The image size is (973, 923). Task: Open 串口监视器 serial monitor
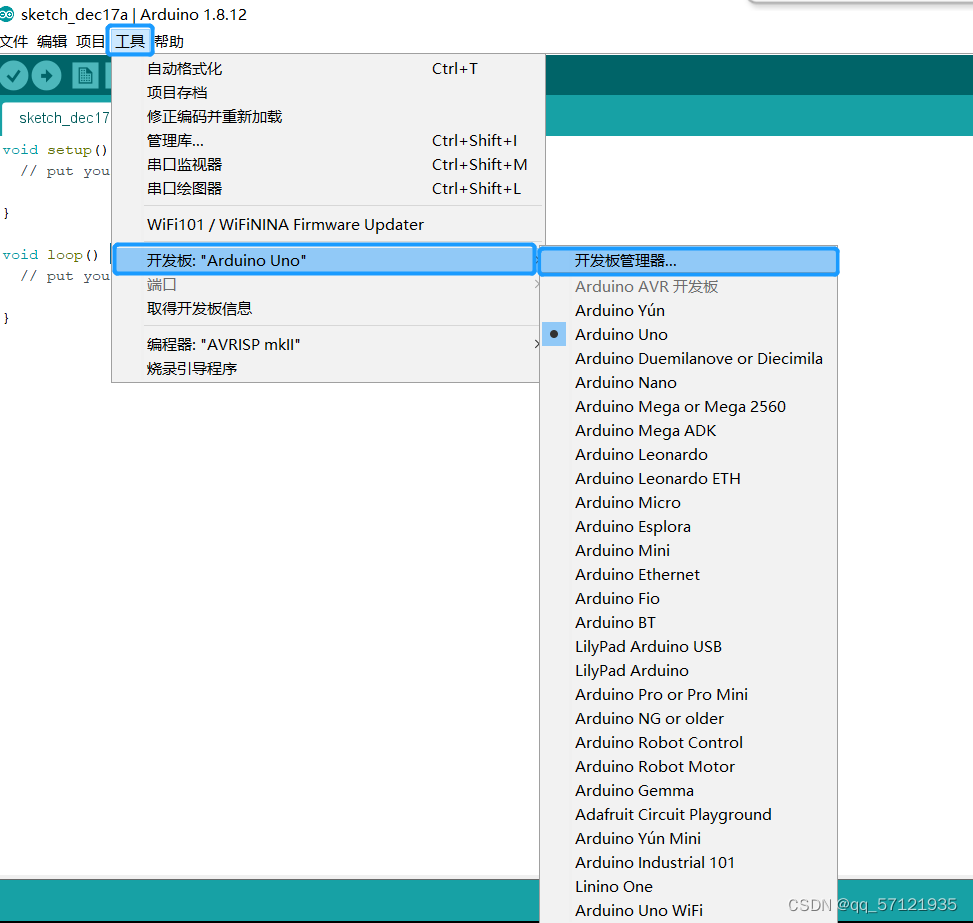tap(328, 164)
